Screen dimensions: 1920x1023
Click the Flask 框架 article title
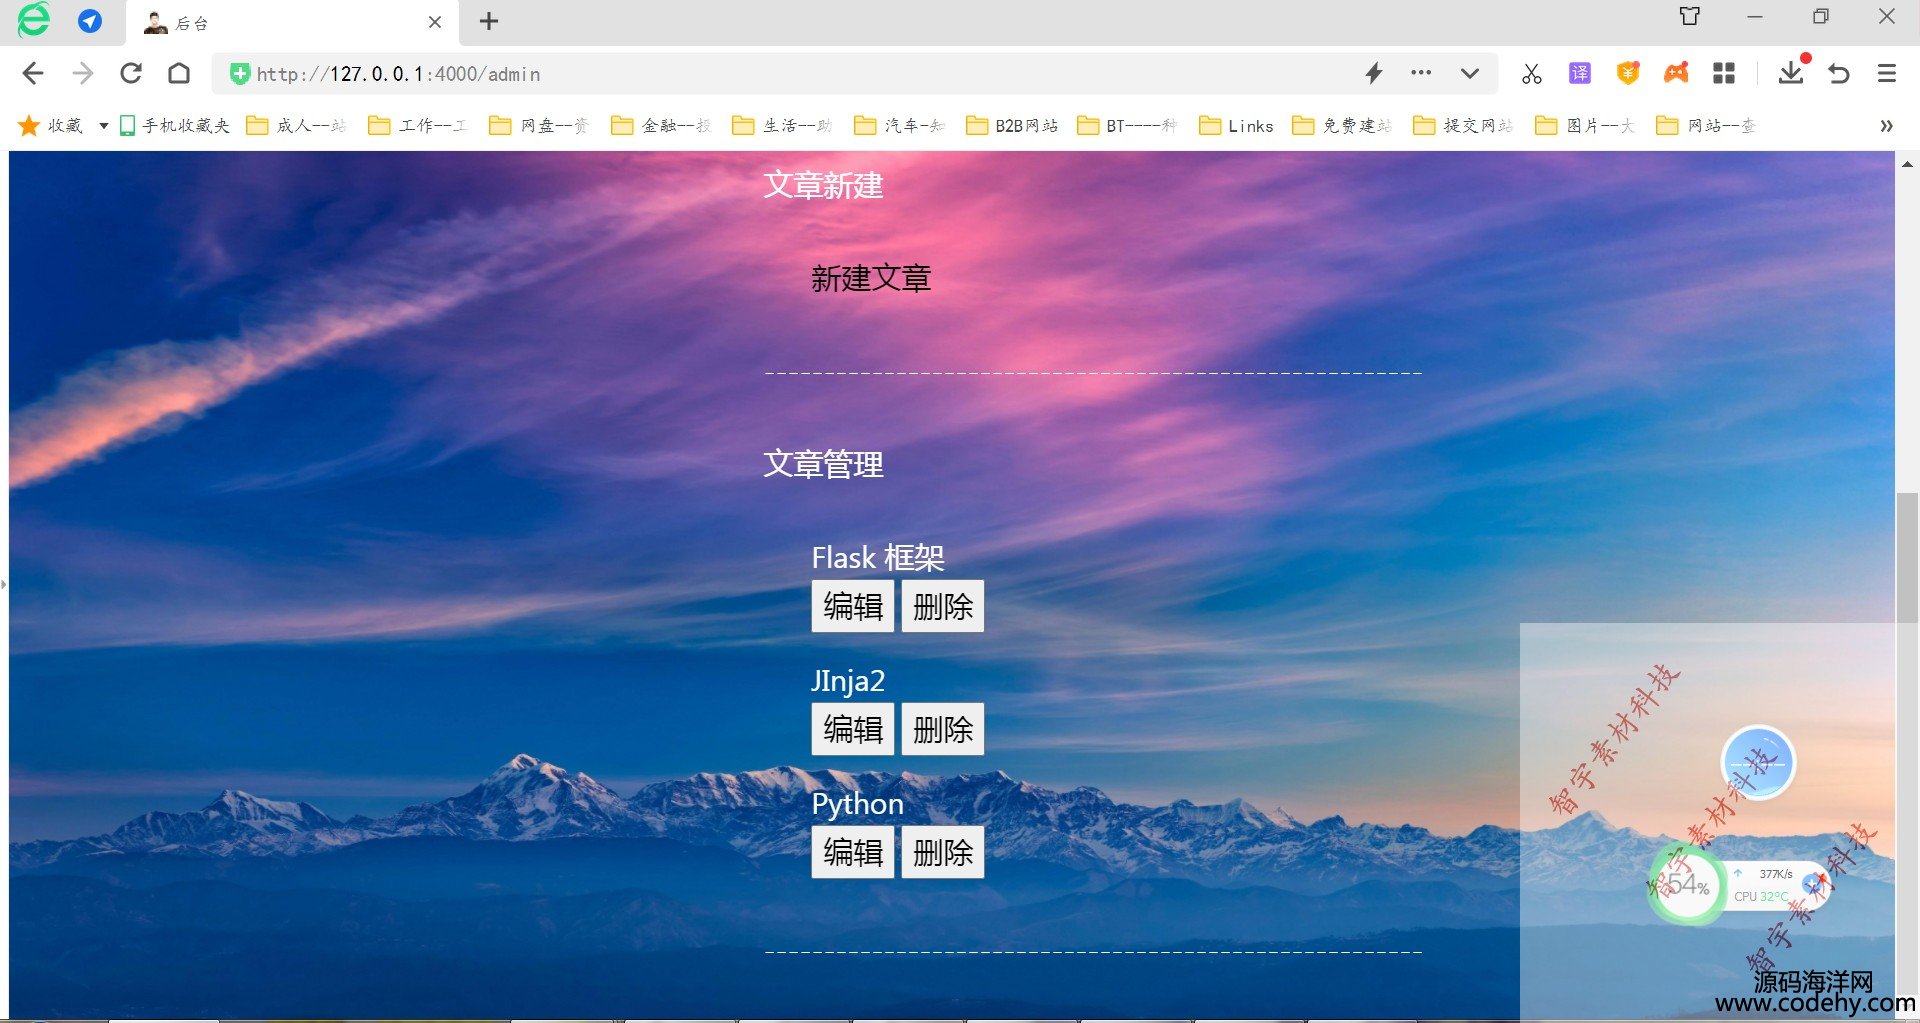[x=878, y=557]
